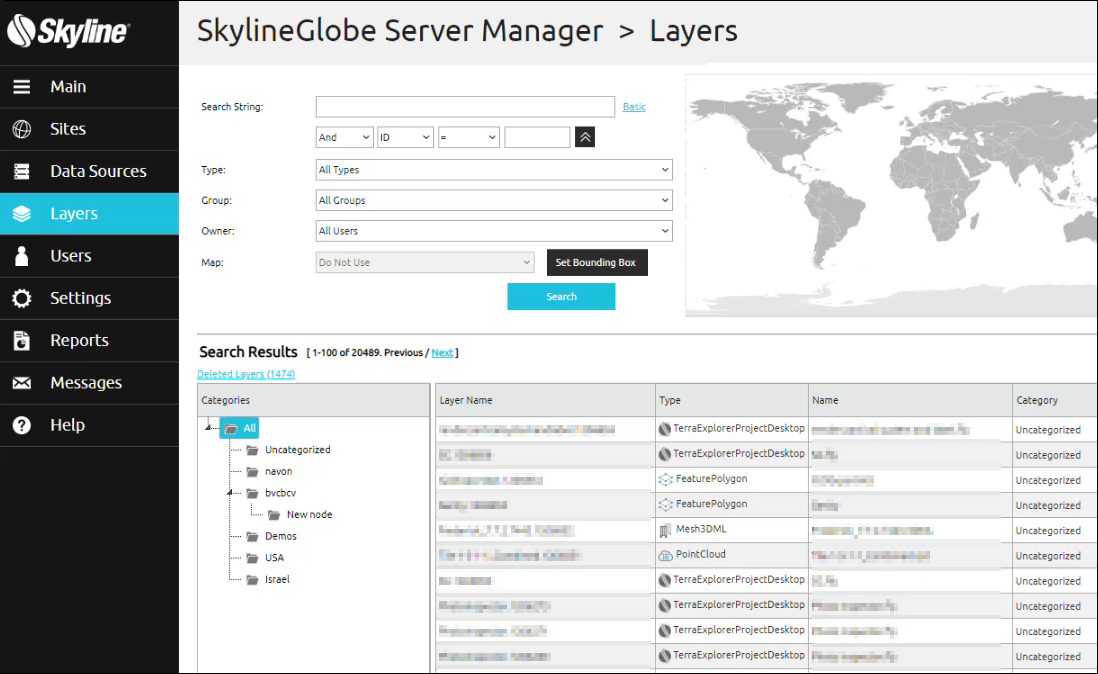The height and width of the screenshot is (674, 1098).
Task: Click the Settings gear icon
Action: (x=22, y=298)
